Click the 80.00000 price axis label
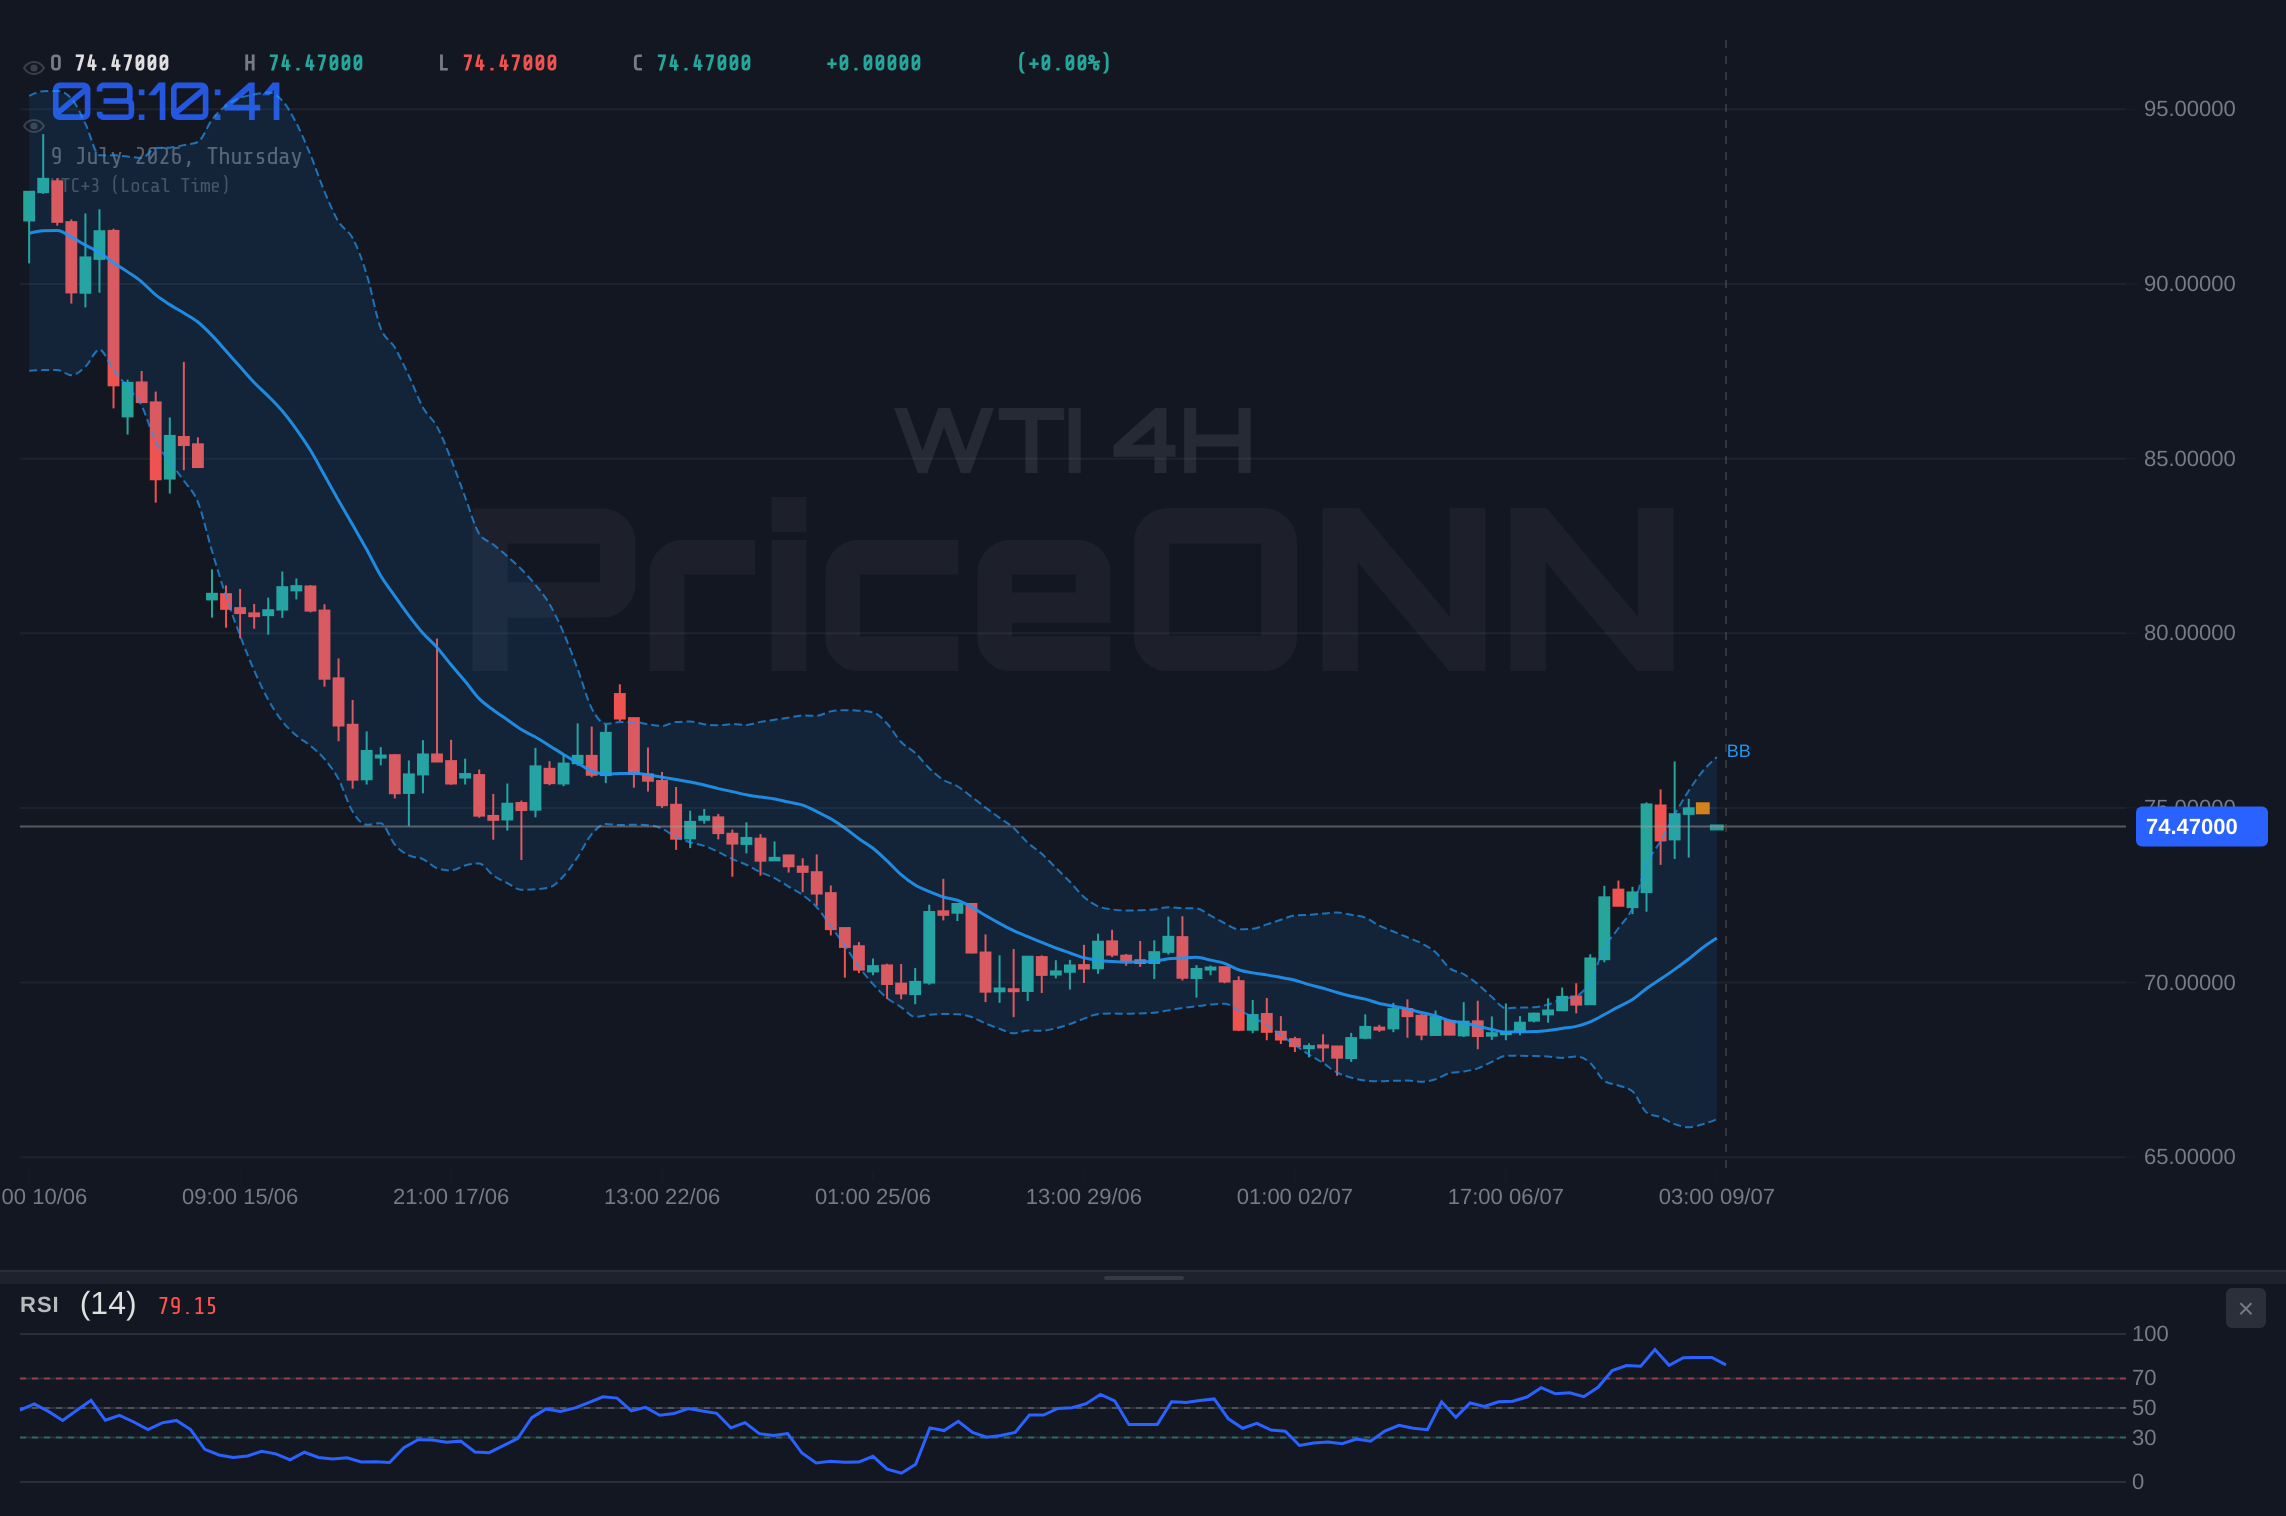 (2189, 633)
